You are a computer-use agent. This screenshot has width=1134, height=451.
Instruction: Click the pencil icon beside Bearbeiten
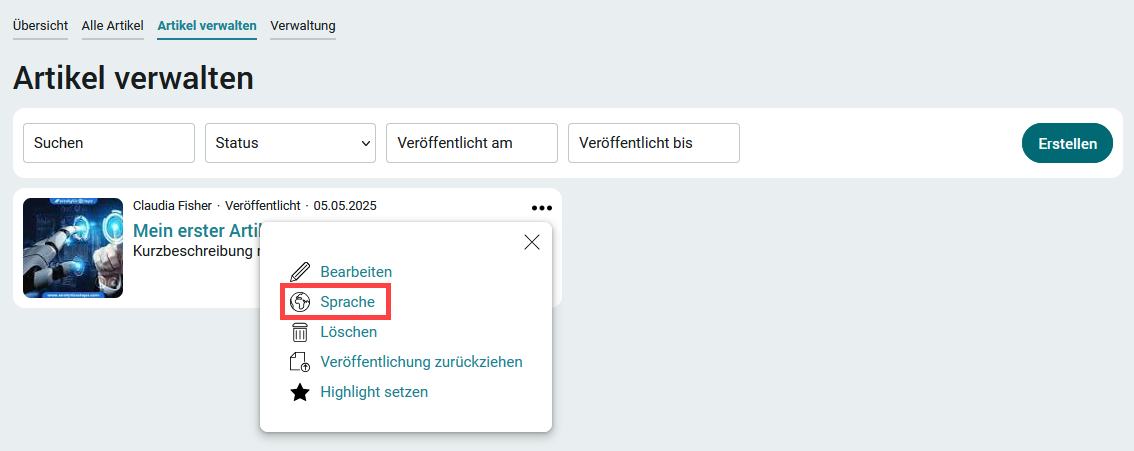(x=299, y=272)
